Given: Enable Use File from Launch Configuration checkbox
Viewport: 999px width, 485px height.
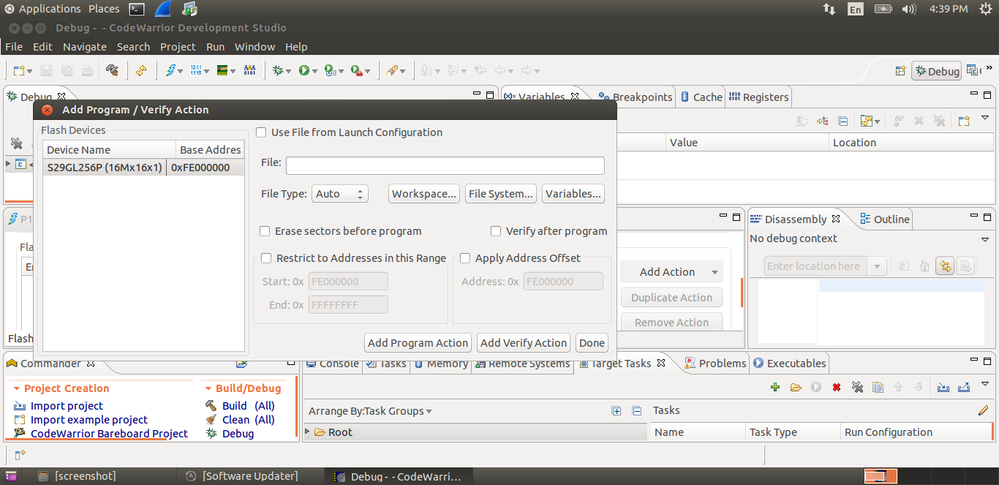Looking at the screenshot, I should point(261,133).
